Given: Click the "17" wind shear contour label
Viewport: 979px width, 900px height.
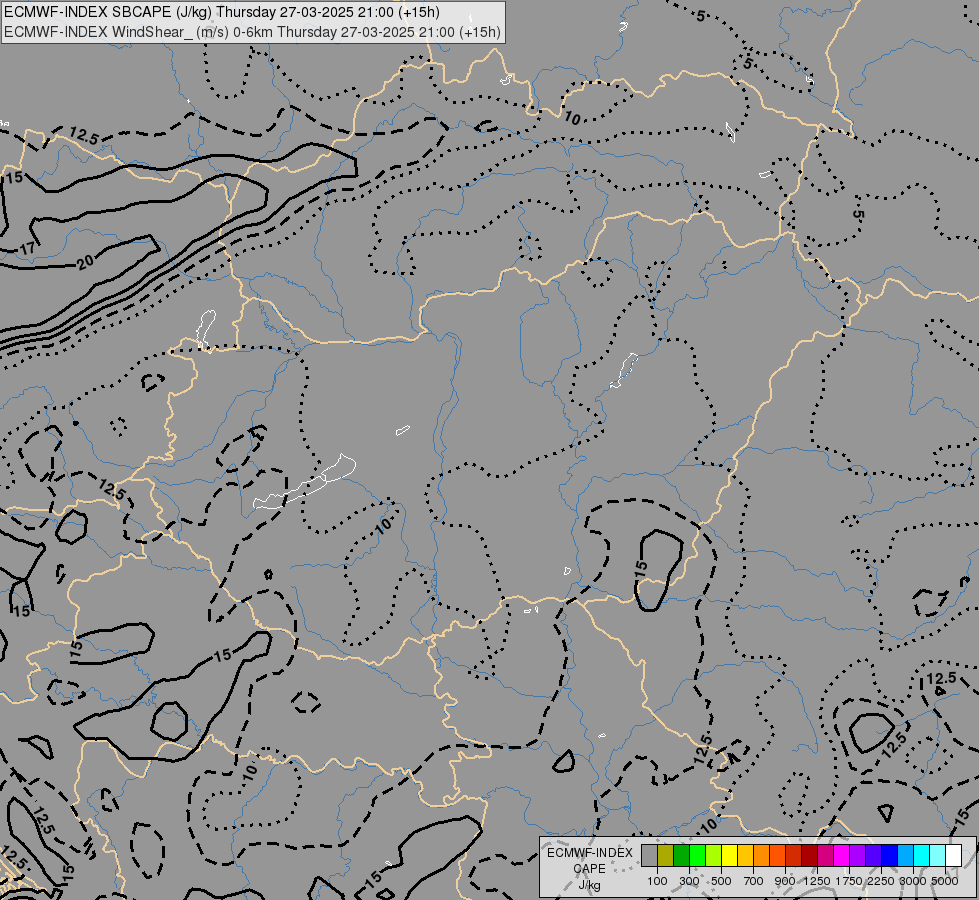Looking at the screenshot, I should point(27,249).
